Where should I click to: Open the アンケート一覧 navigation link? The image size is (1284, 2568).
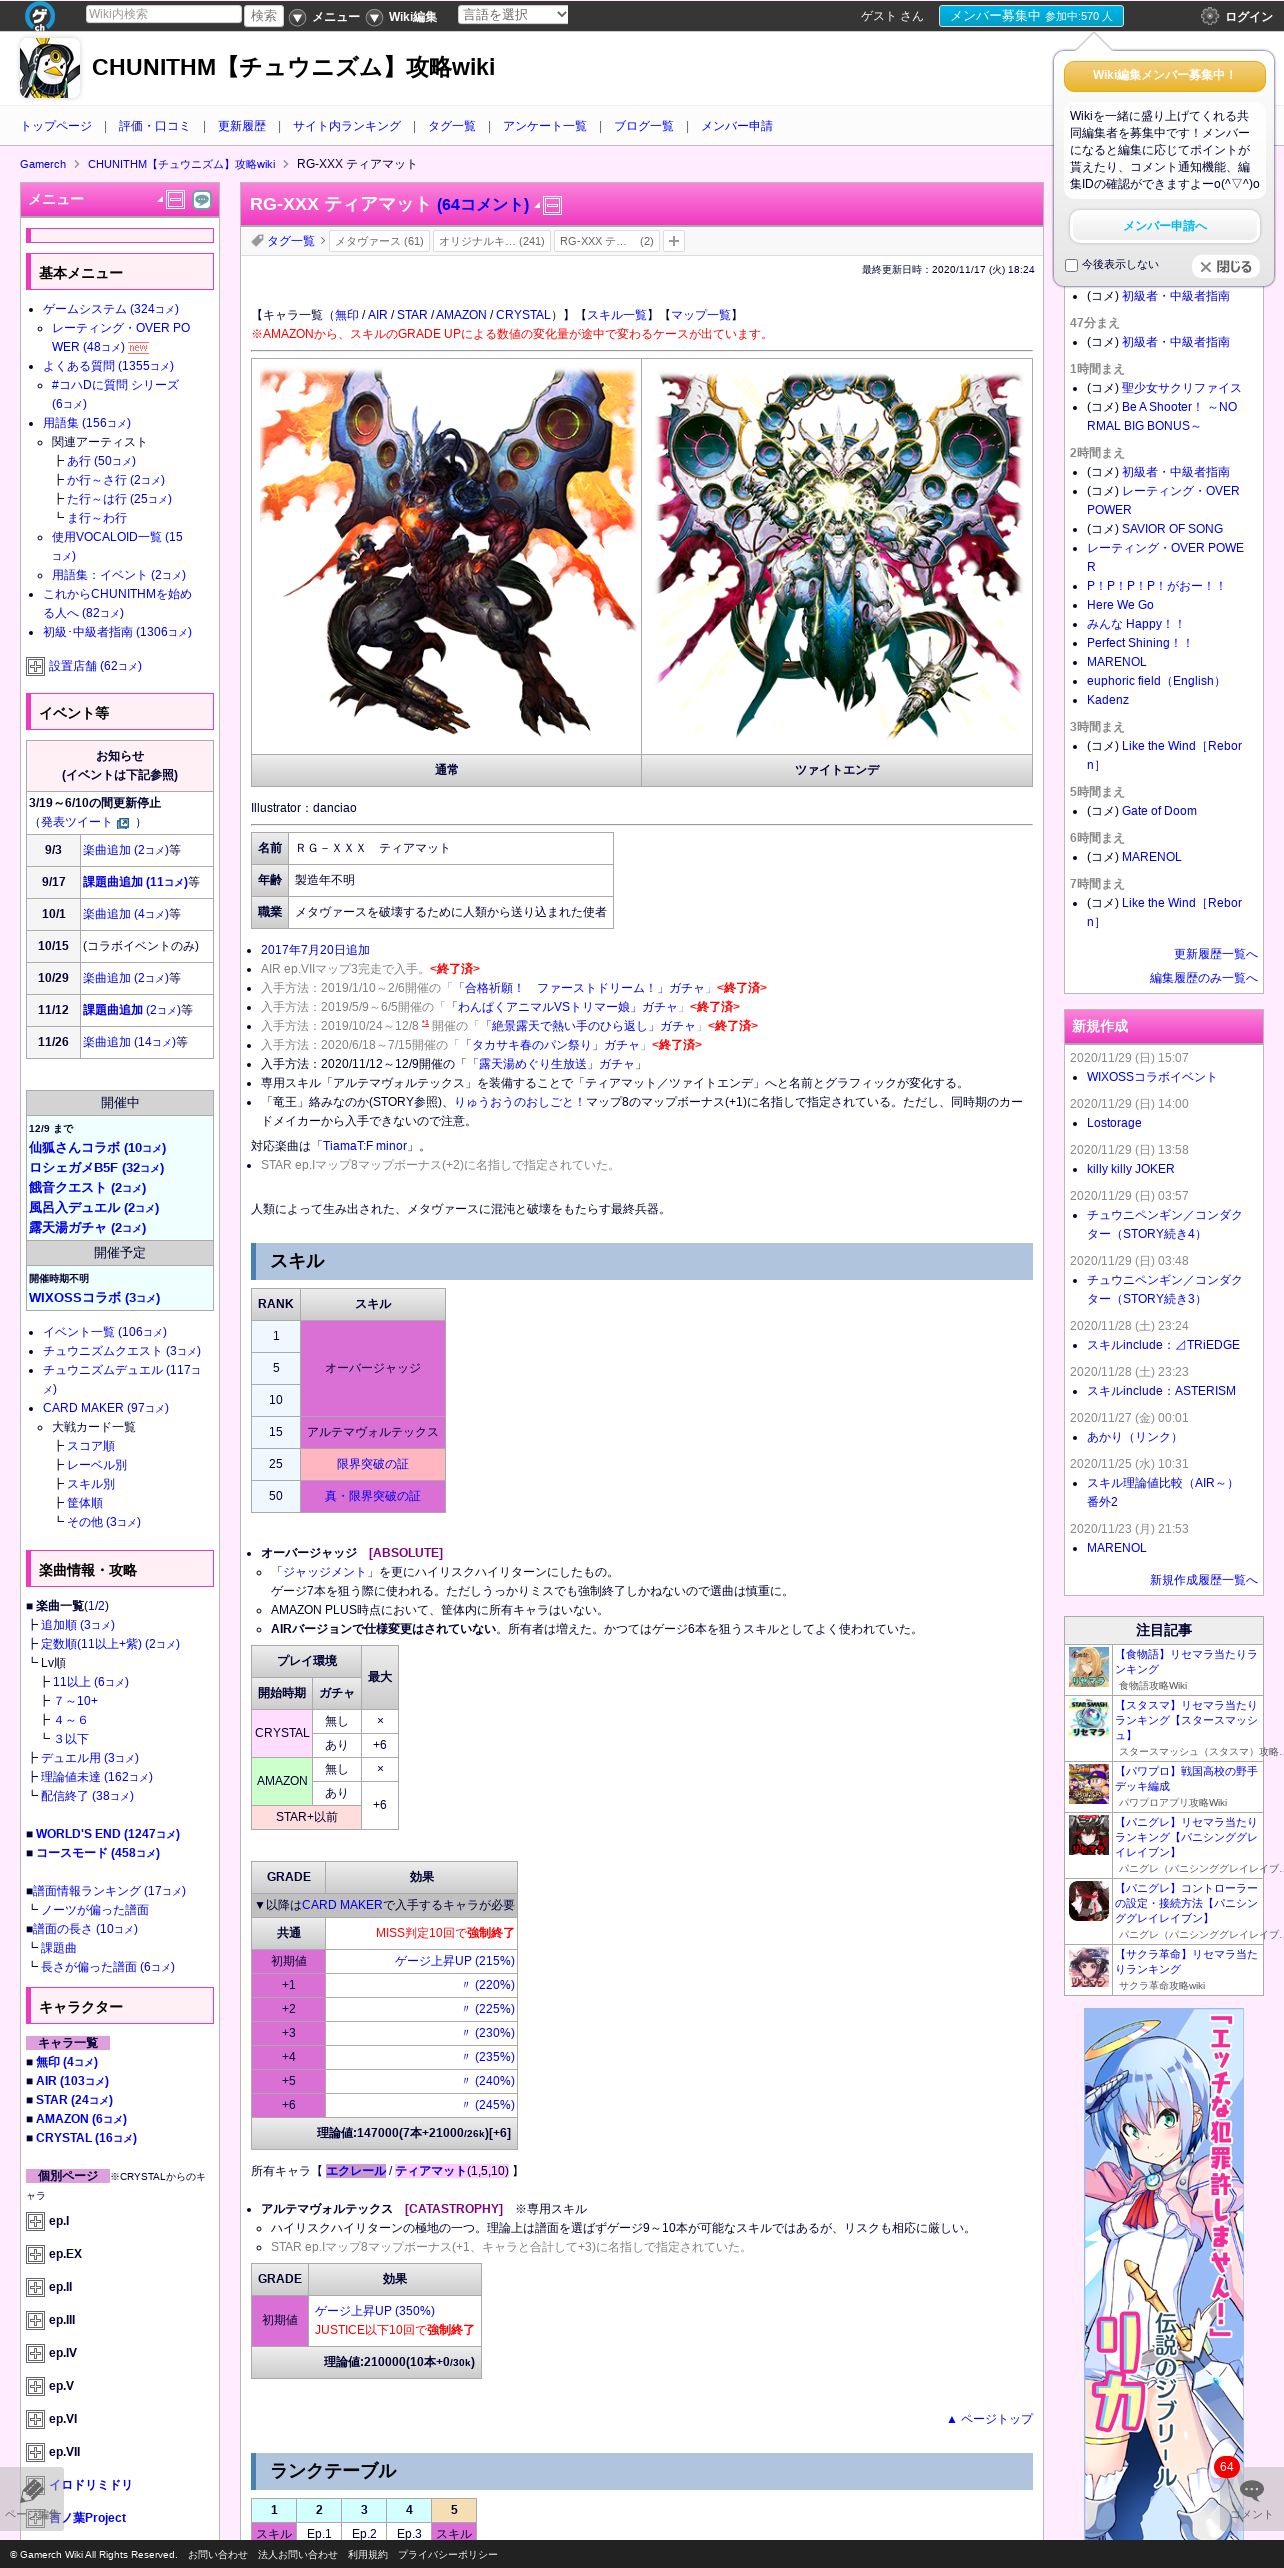[x=545, y=126]
